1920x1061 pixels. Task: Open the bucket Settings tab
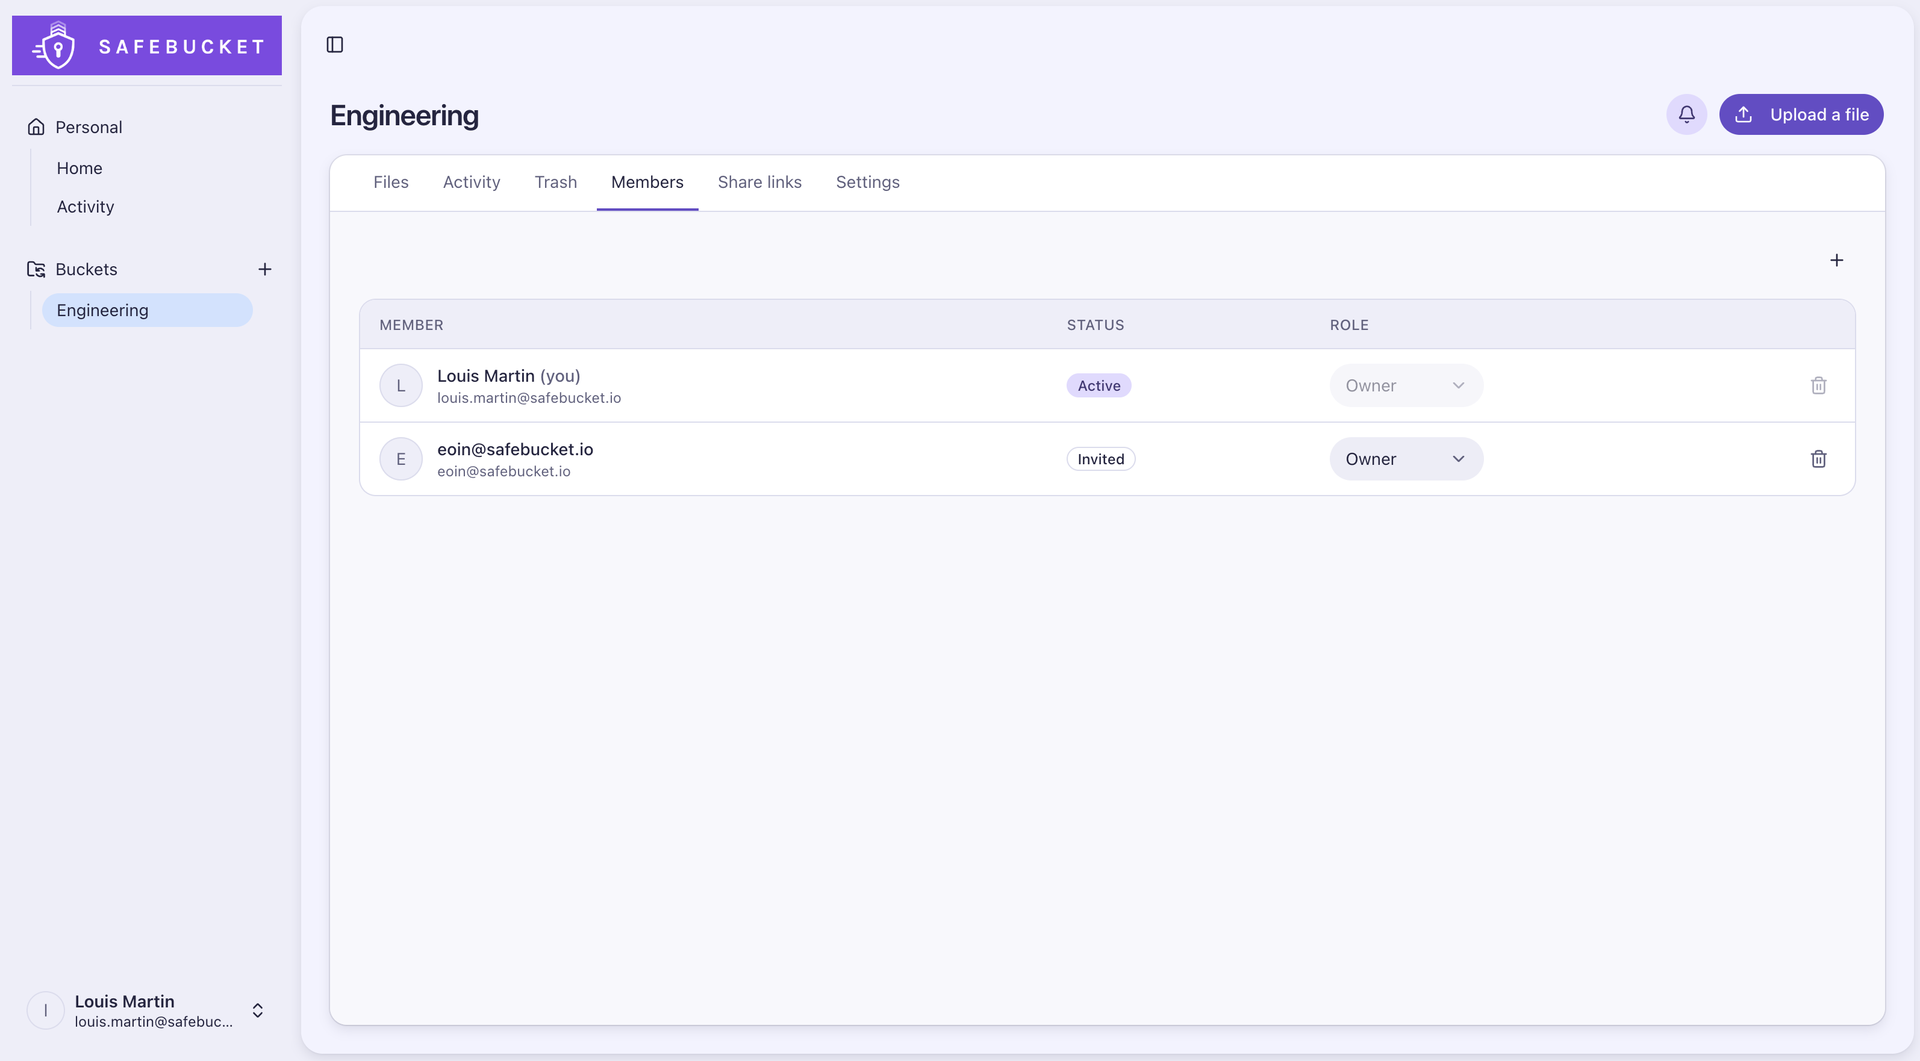point(868,182)
